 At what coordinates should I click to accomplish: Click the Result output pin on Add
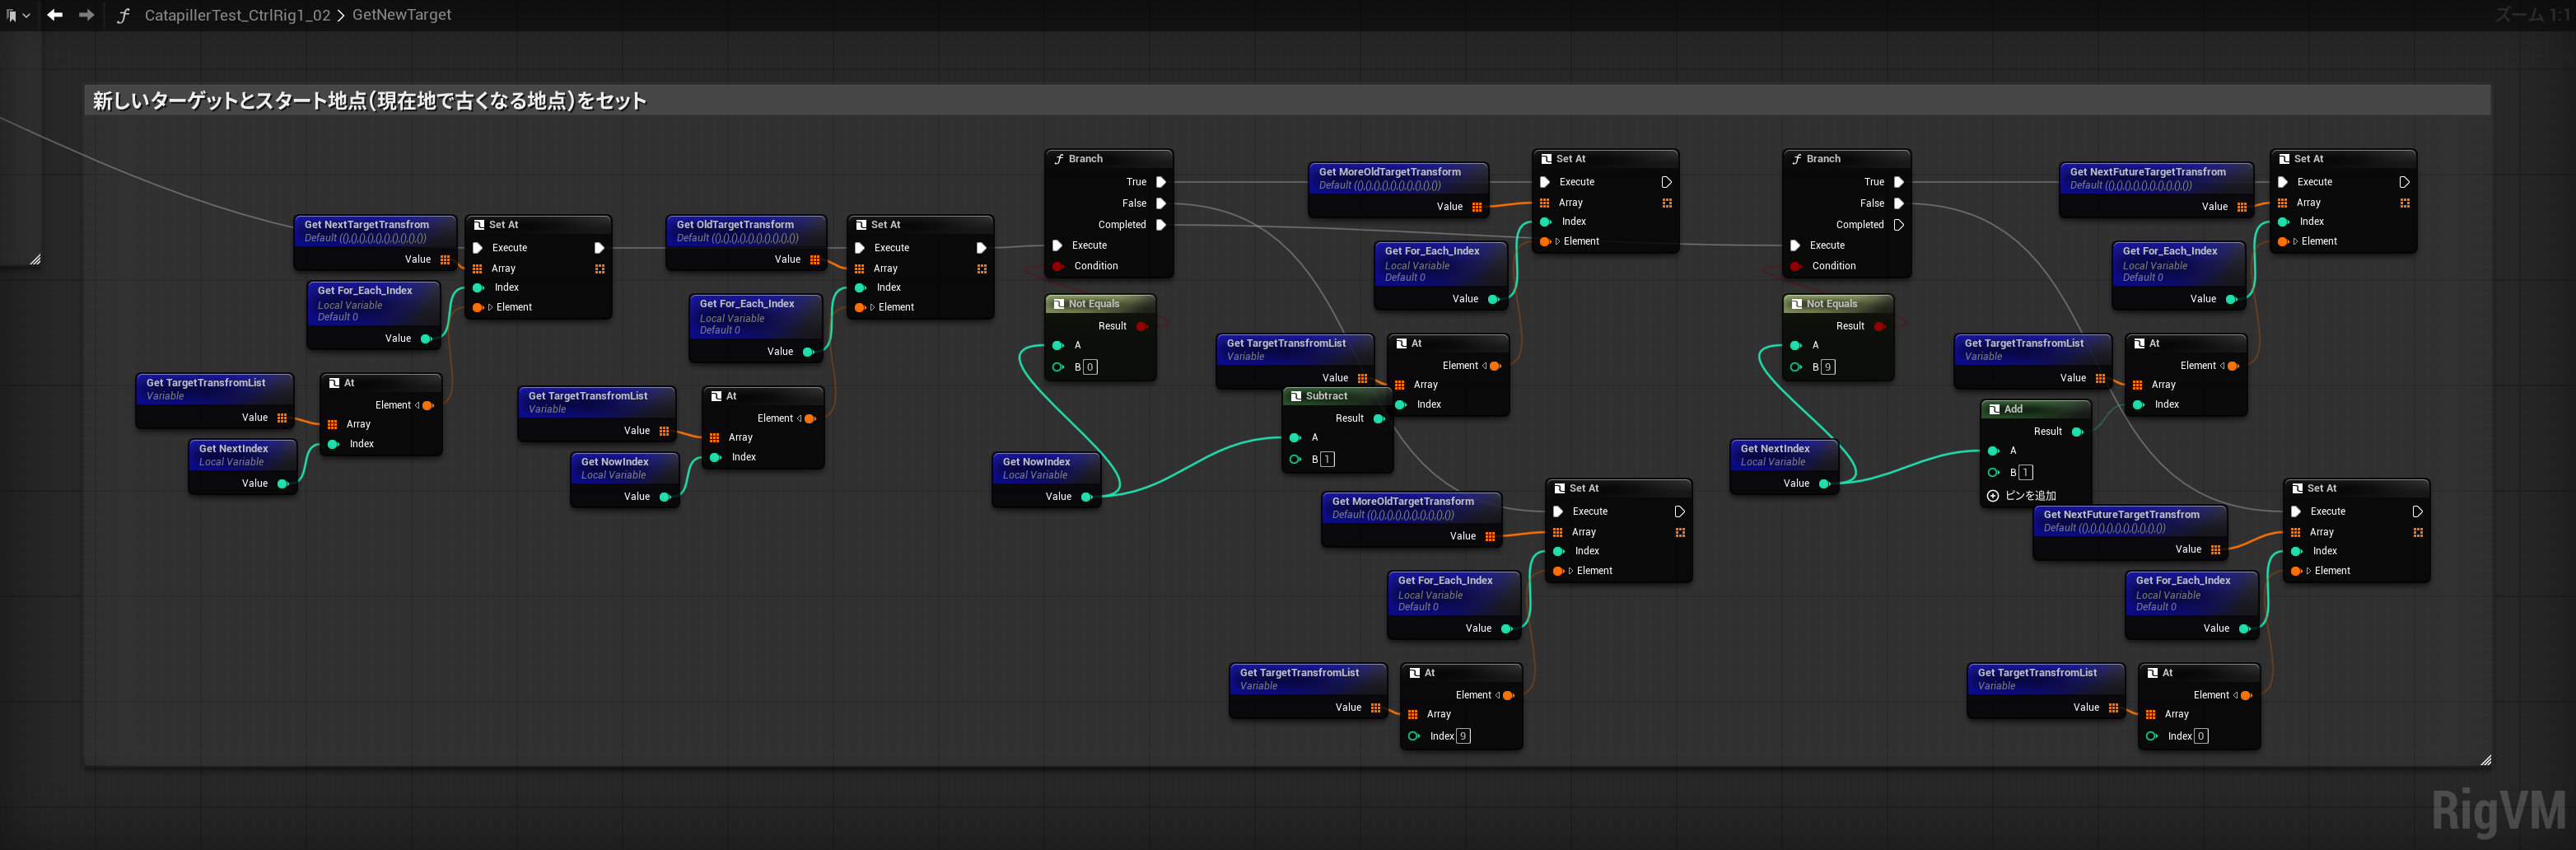tap(2077, 432)
